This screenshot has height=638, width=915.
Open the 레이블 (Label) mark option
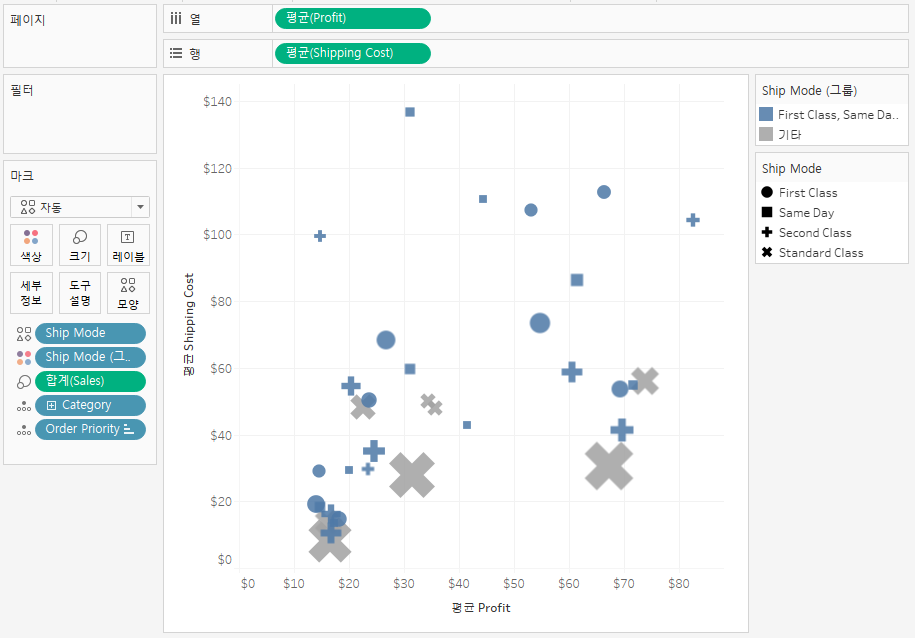click(x=127, y=245)
